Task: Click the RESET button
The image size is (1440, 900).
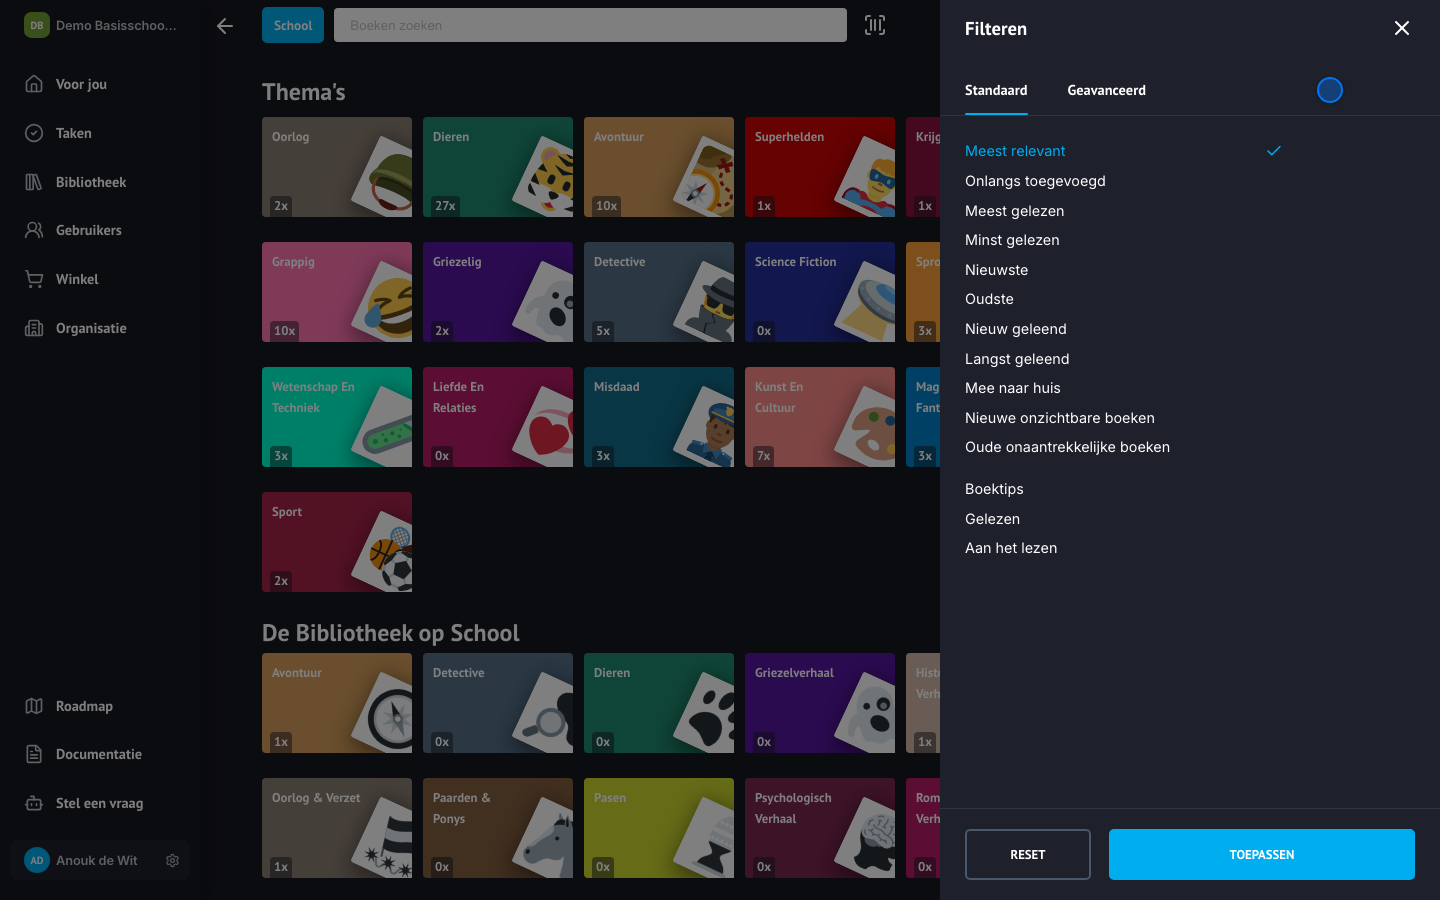Action: 1028,854
